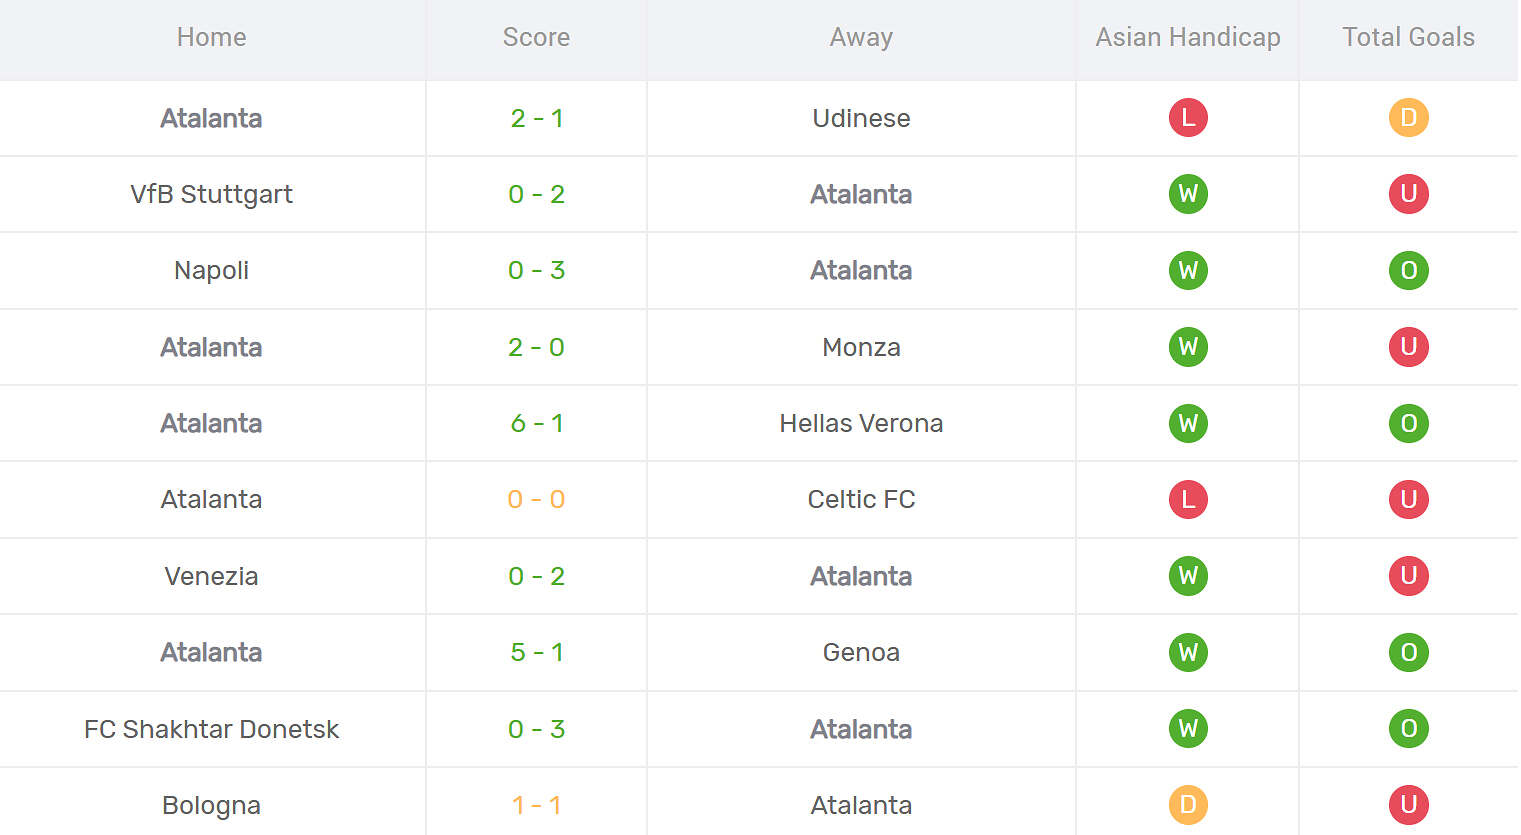Open the VfB Stuttgart team link

point(211,194)
